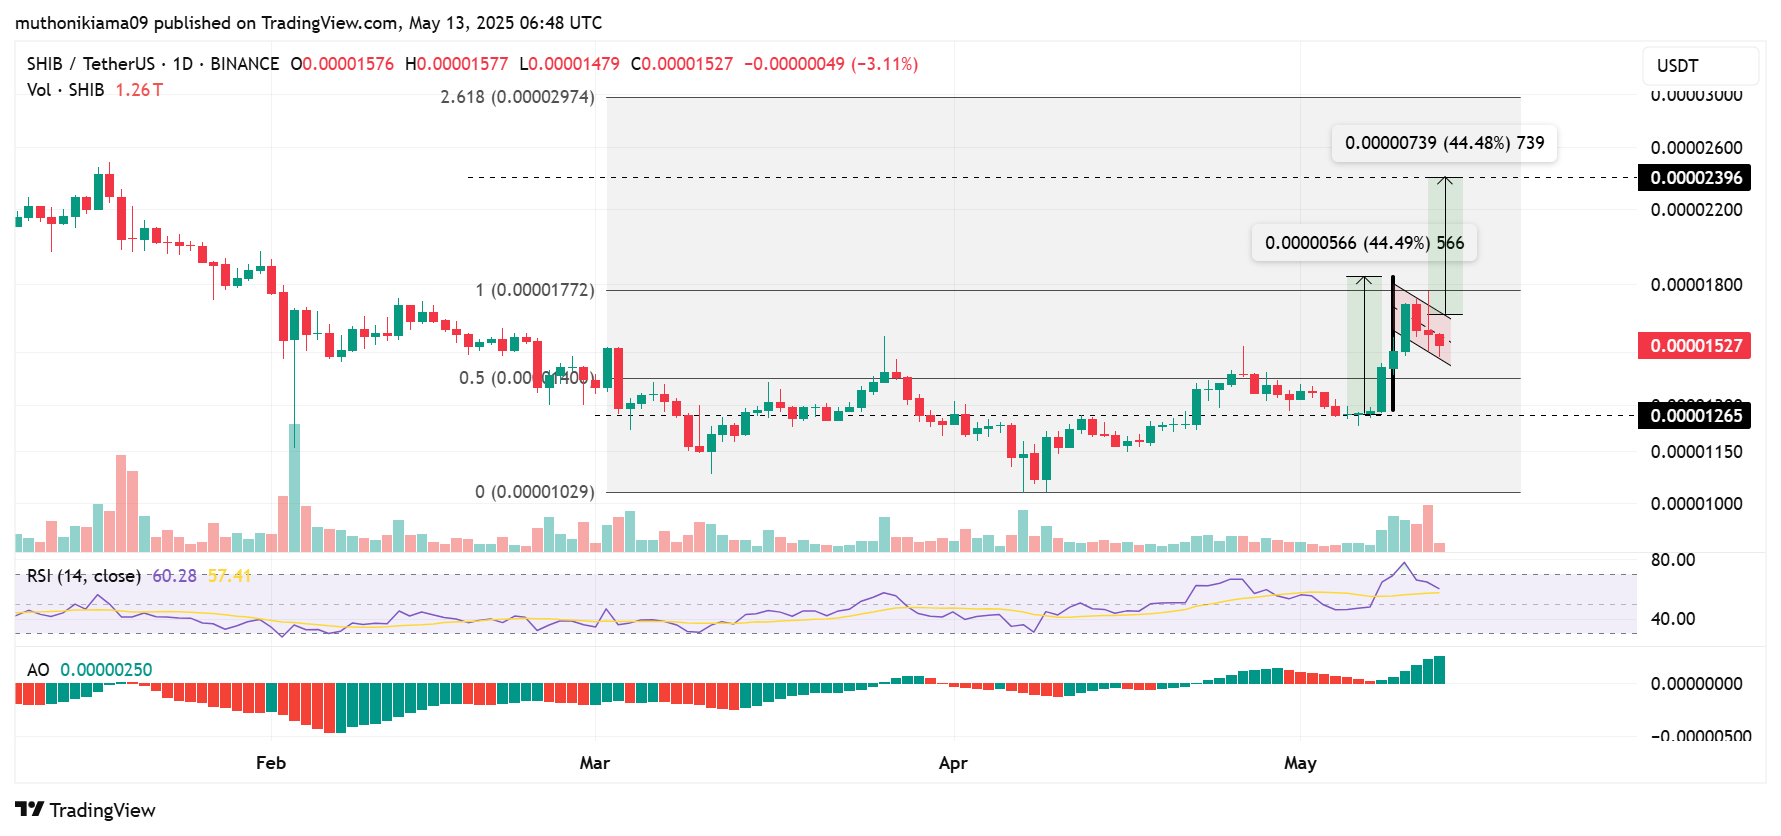Select the 1 (0.00001772) Fibonacci level label

point(534,290)
